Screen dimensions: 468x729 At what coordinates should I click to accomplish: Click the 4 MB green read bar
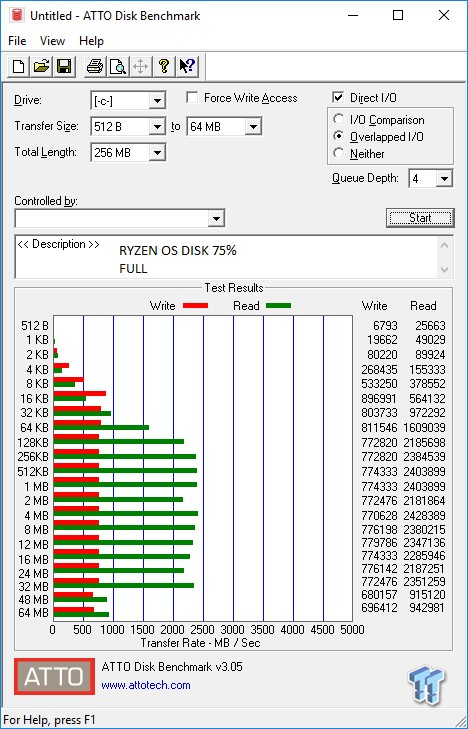coord(125,513)
